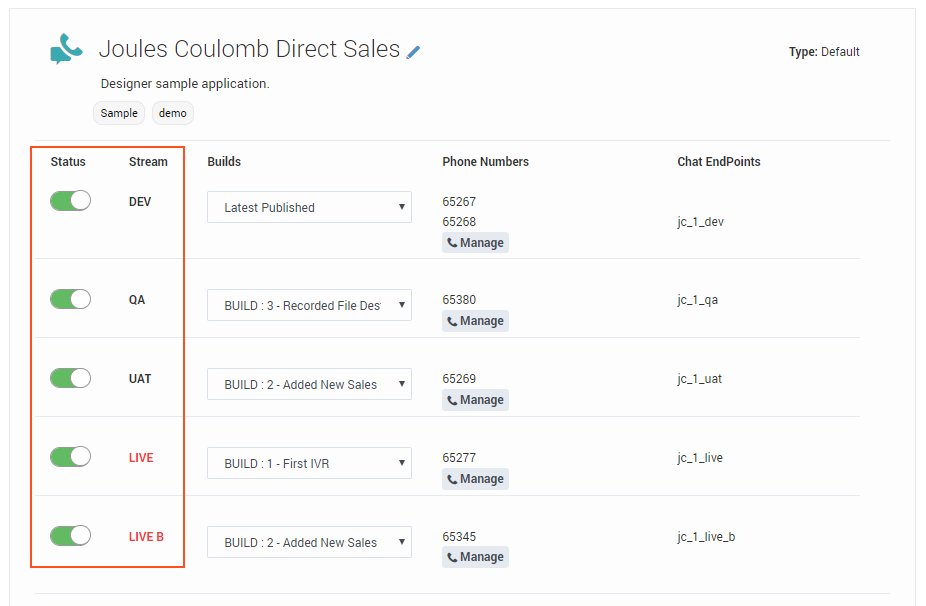Change the UAT build via its dropdown
926x606 pixels.
pos(309,384)
